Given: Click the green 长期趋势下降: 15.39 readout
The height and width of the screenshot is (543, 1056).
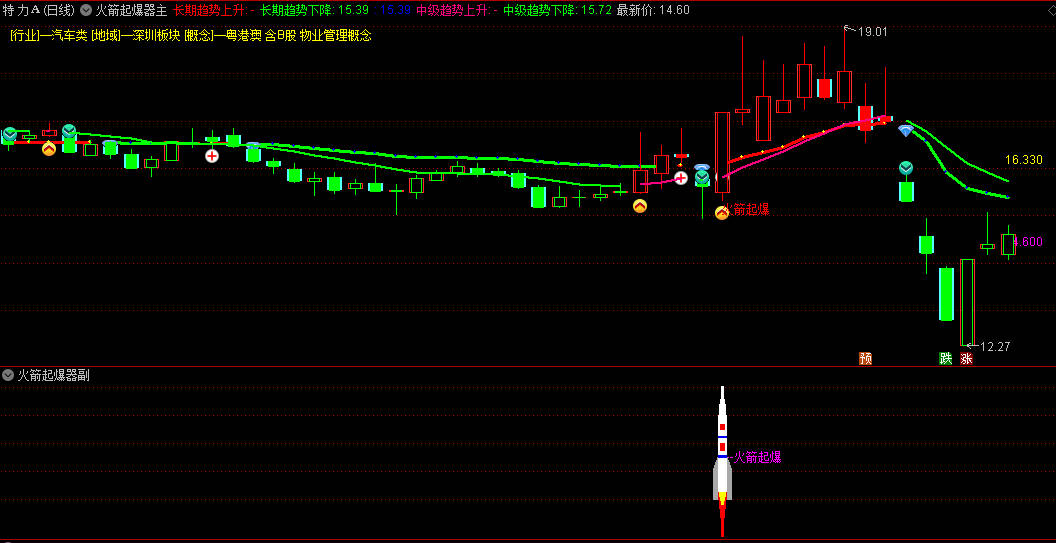Looking at the screenshot, I should (x=315, y=10).
